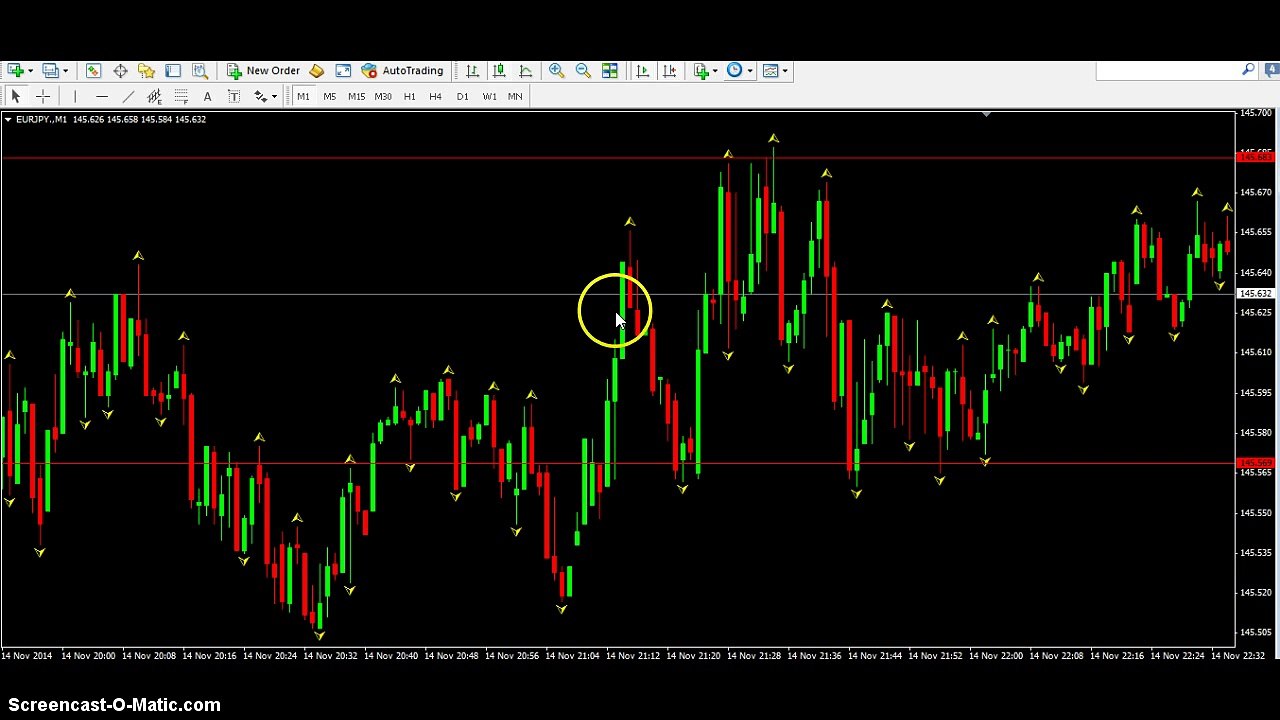
Task: Toggle the AutoTrading button
Action: click(x=402, y=70)
